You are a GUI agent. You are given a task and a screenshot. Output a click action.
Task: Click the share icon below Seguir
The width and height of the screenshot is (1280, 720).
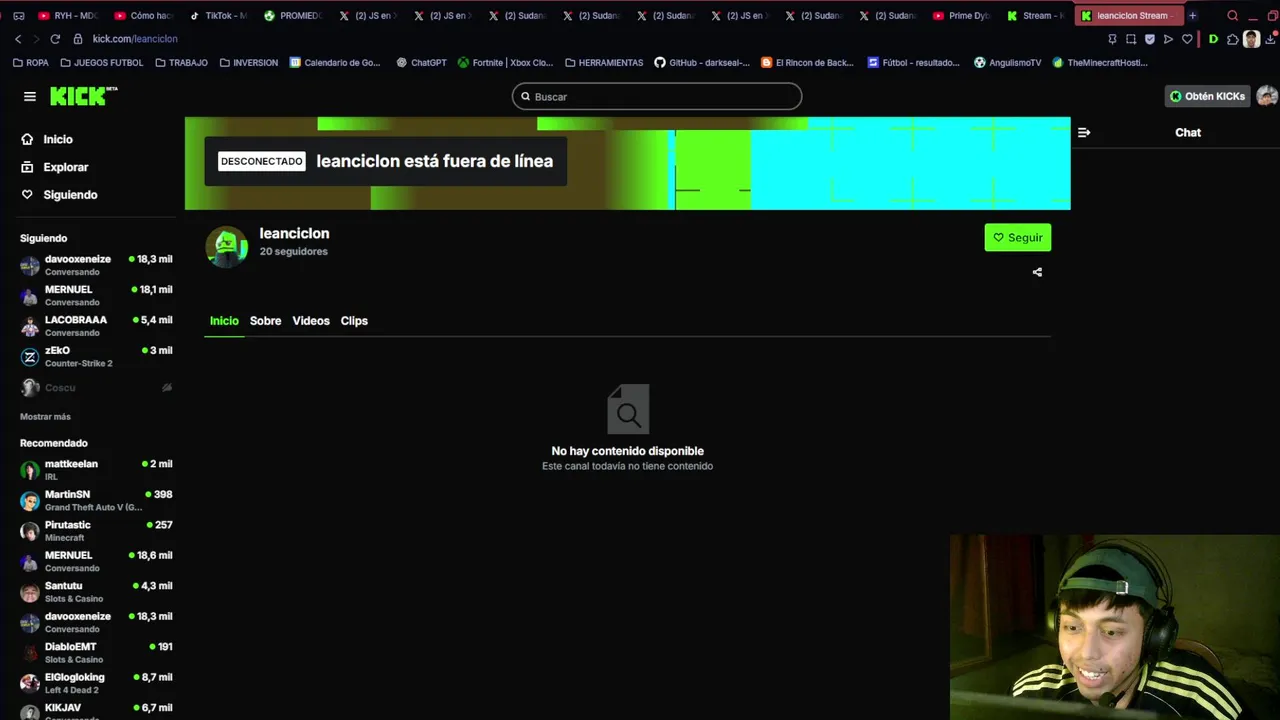coord(1037,272)
